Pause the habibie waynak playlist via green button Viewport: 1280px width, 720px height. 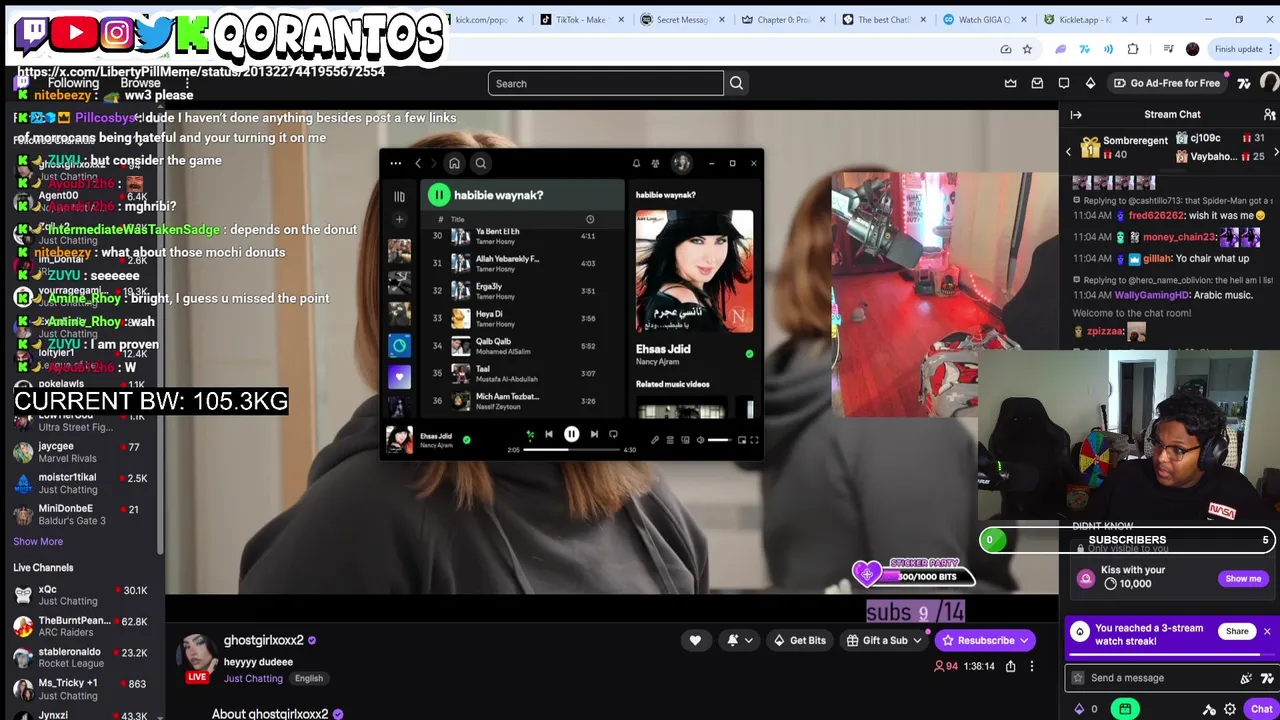[x=439, y=195]
